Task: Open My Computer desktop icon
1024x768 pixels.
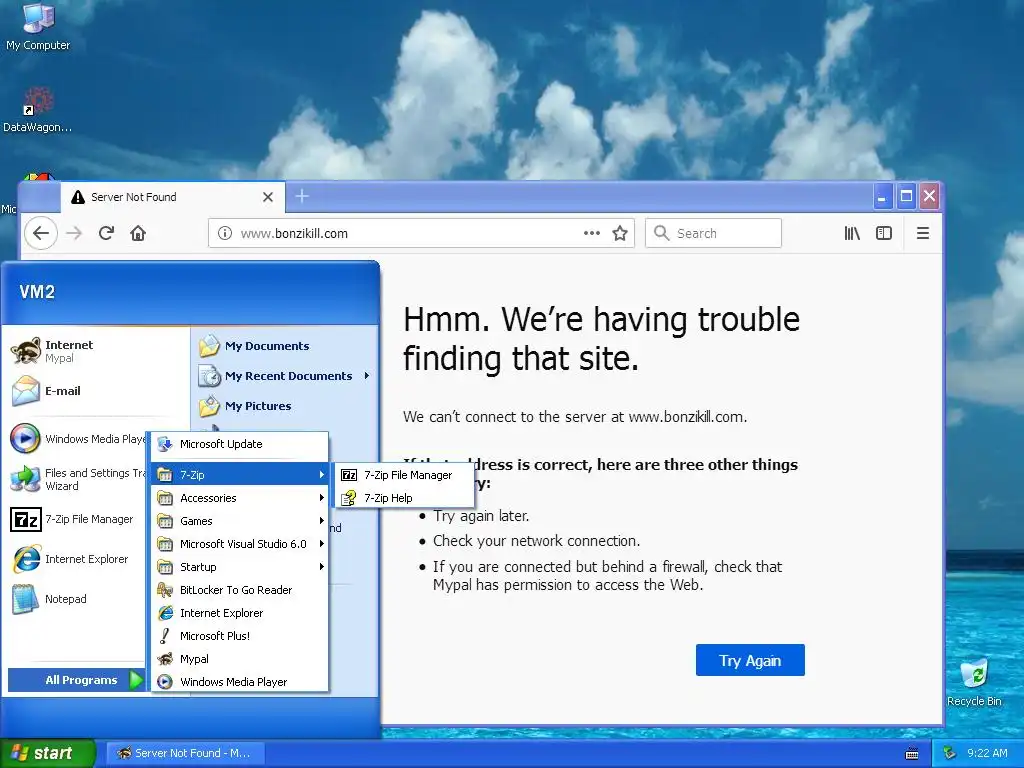Action: 38,26
